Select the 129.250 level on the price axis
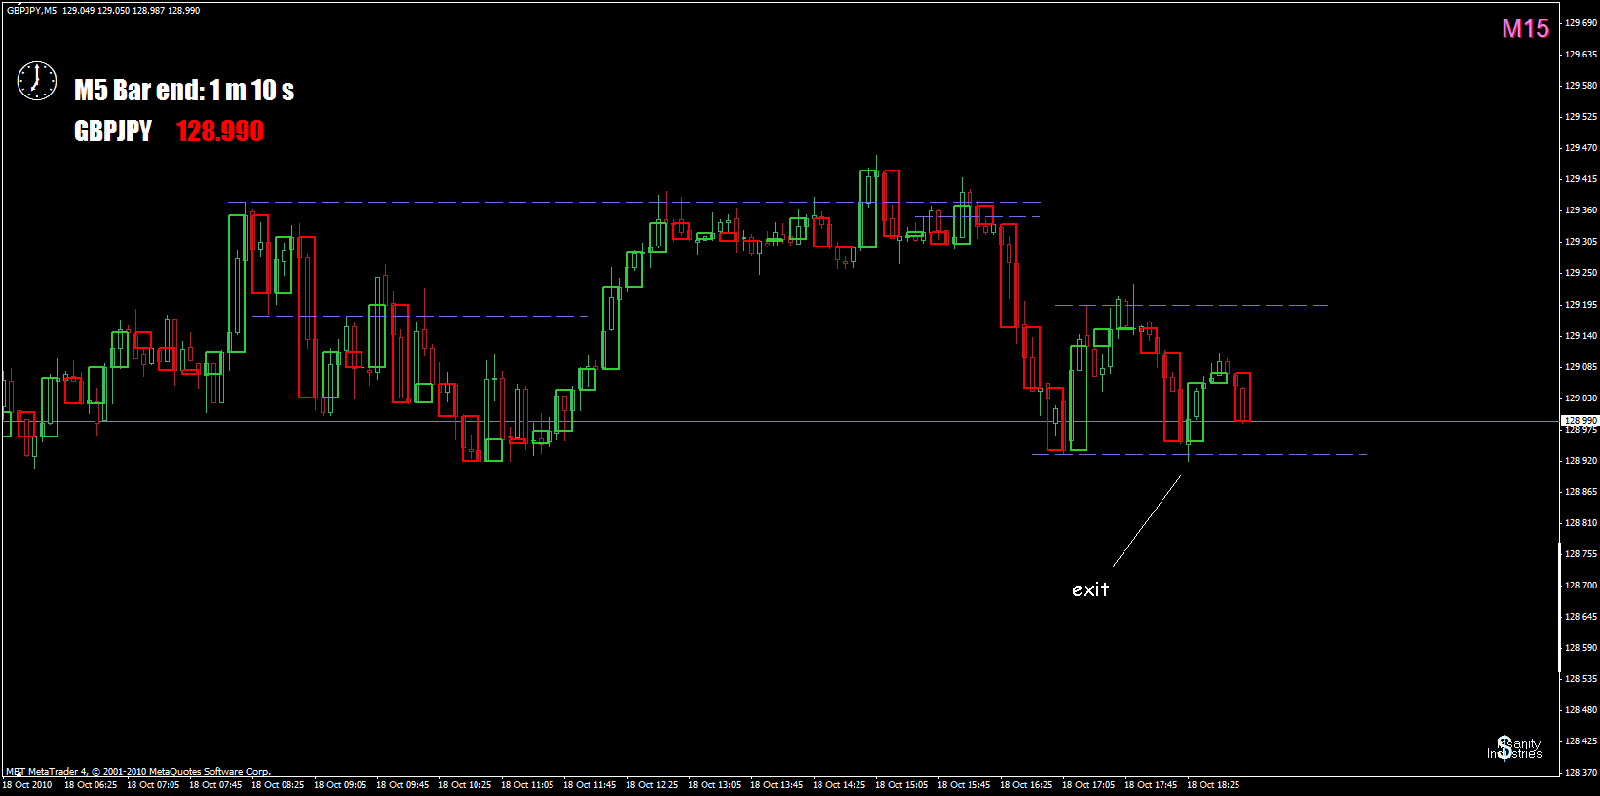Image resolution: width=1600 pixels, height=796 pixels. 1580,272
